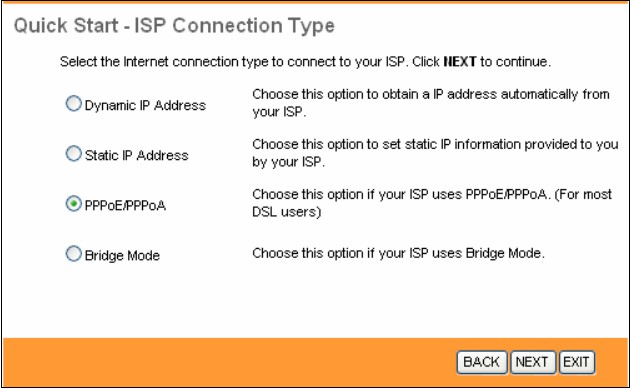This screenshot has width=630, height=388.
Task: Click the 'Static IP Address' option label
Action: tap(137, 155)
